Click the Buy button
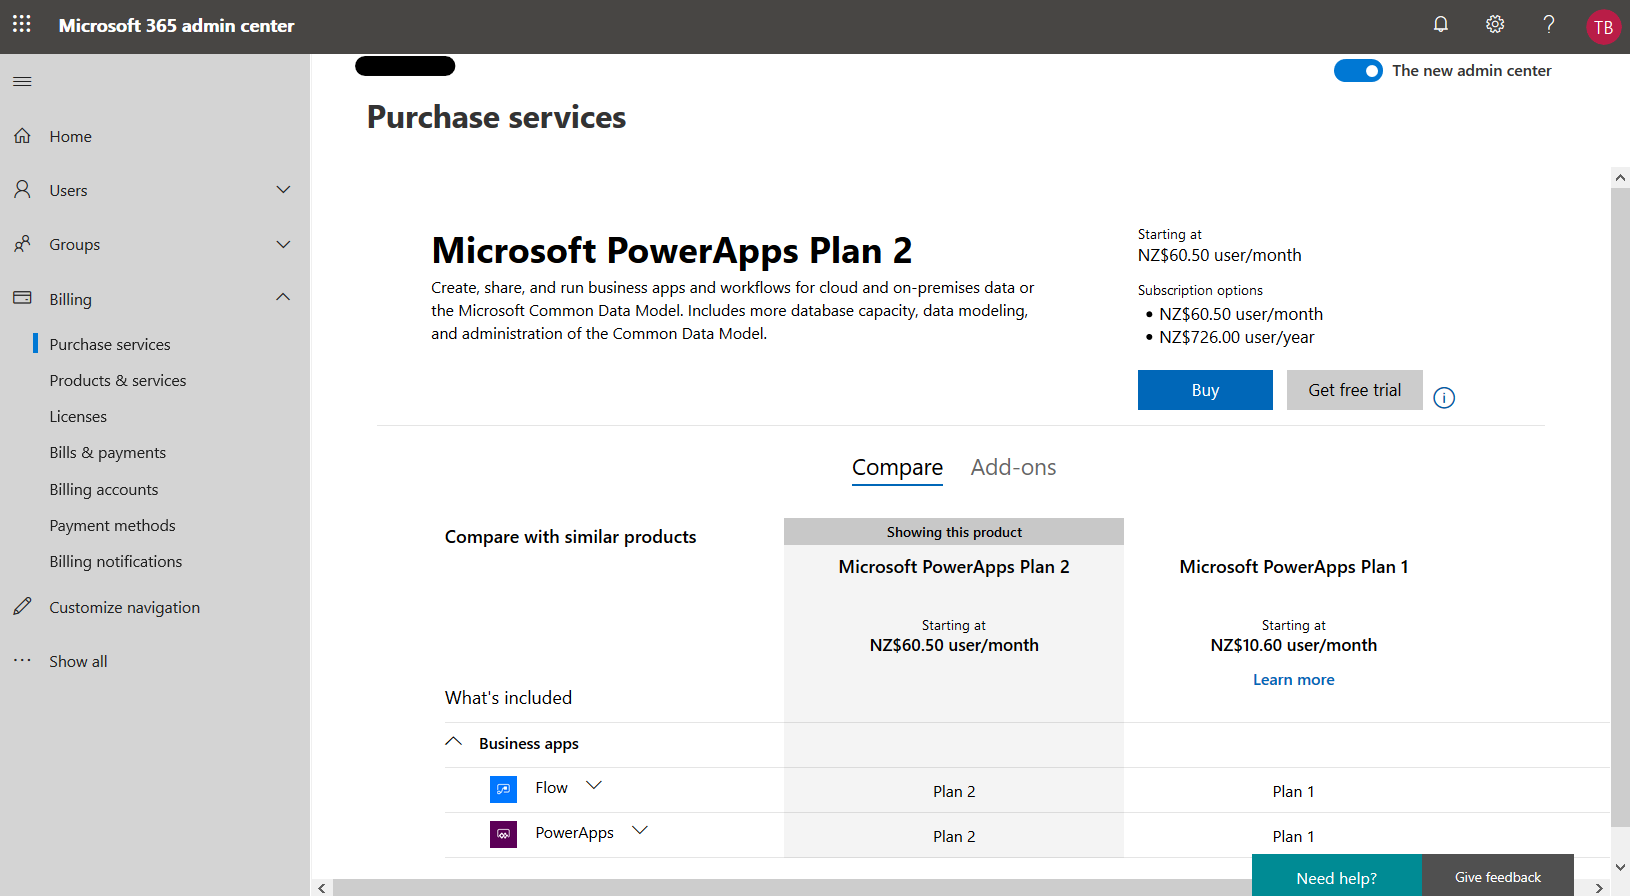1630x896 pixels. (x=1205, y=390)
